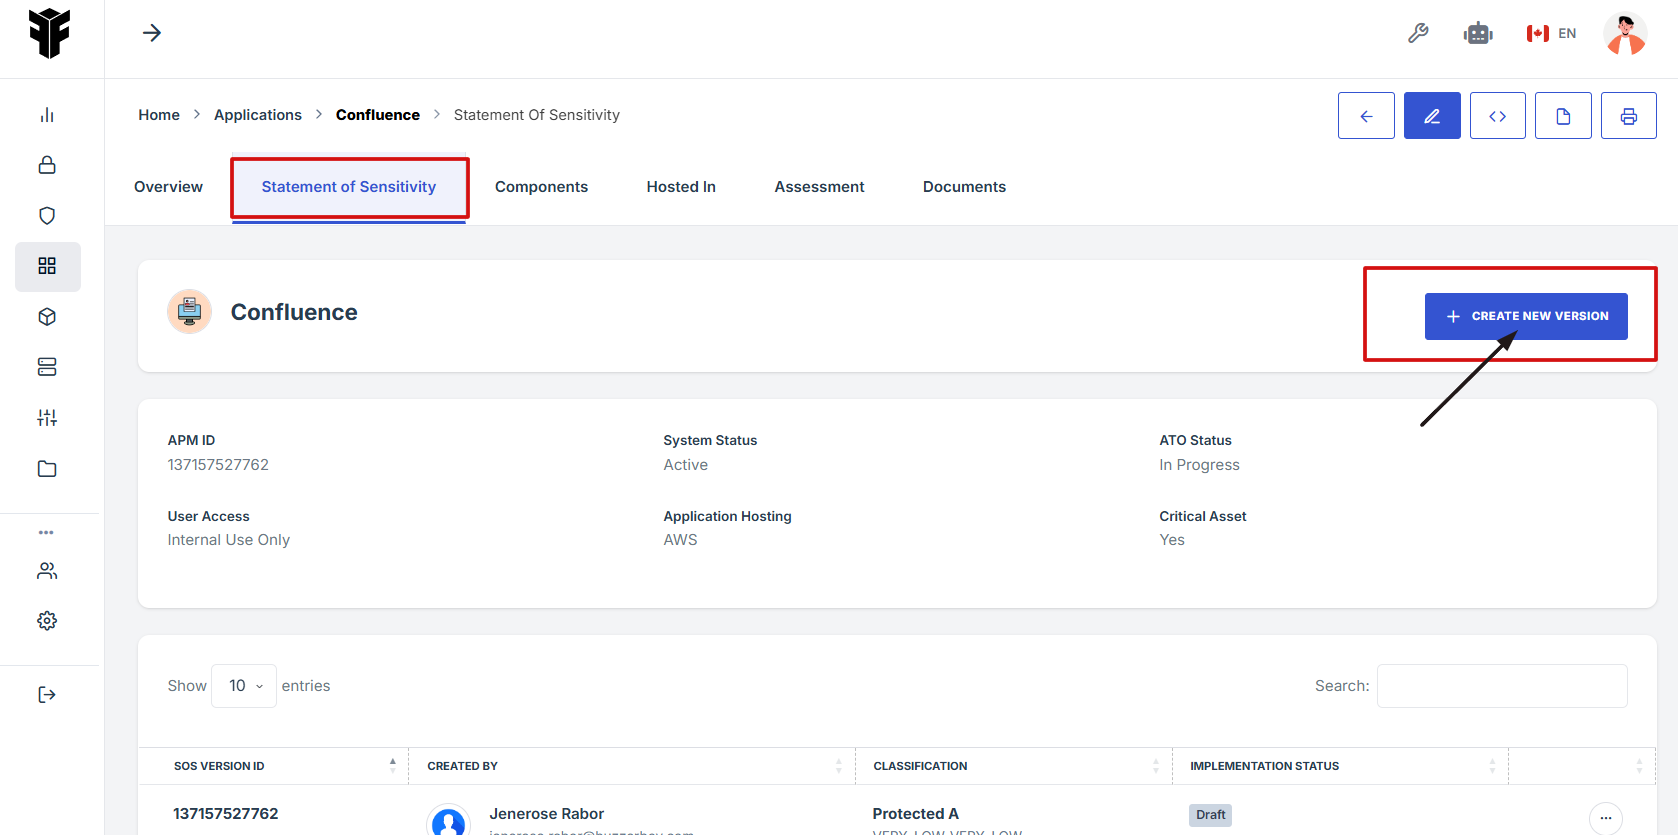Click the logout icon in sidebar
The width and height of the screenshot is (1678, 835).
(x=47, y=695)
